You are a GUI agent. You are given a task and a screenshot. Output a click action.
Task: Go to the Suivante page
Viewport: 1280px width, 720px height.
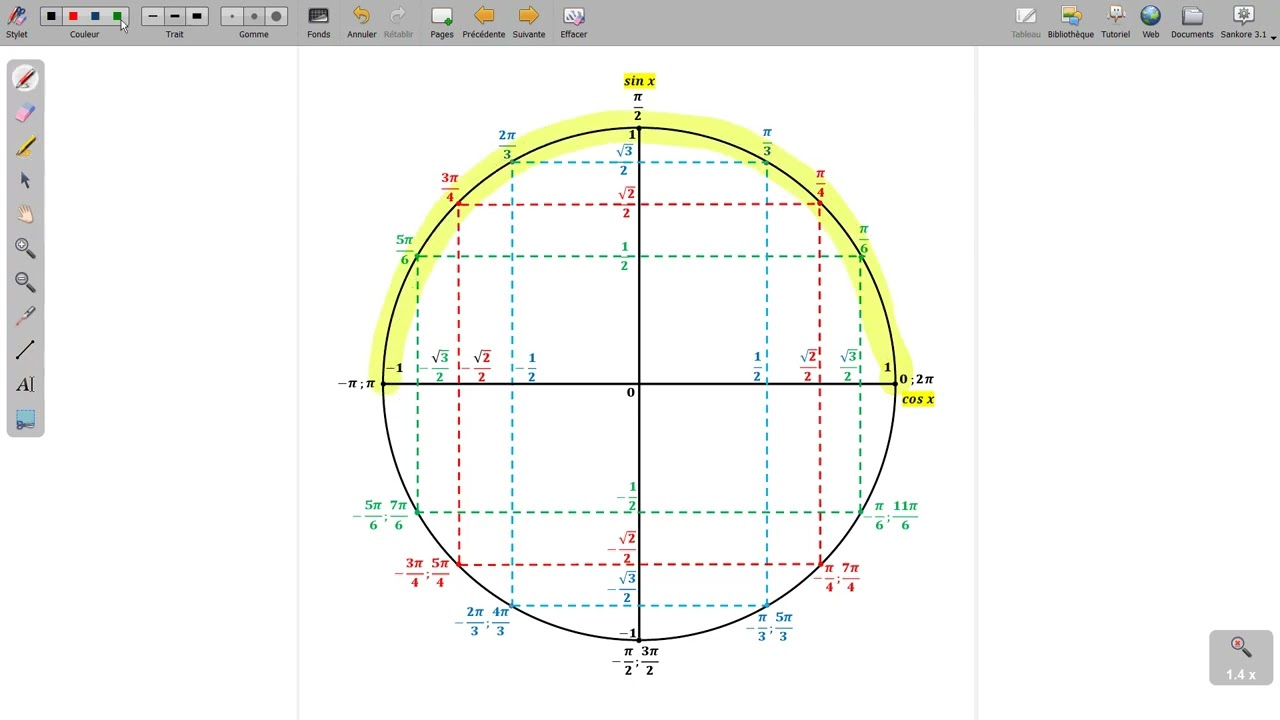(x=529, y=22)
